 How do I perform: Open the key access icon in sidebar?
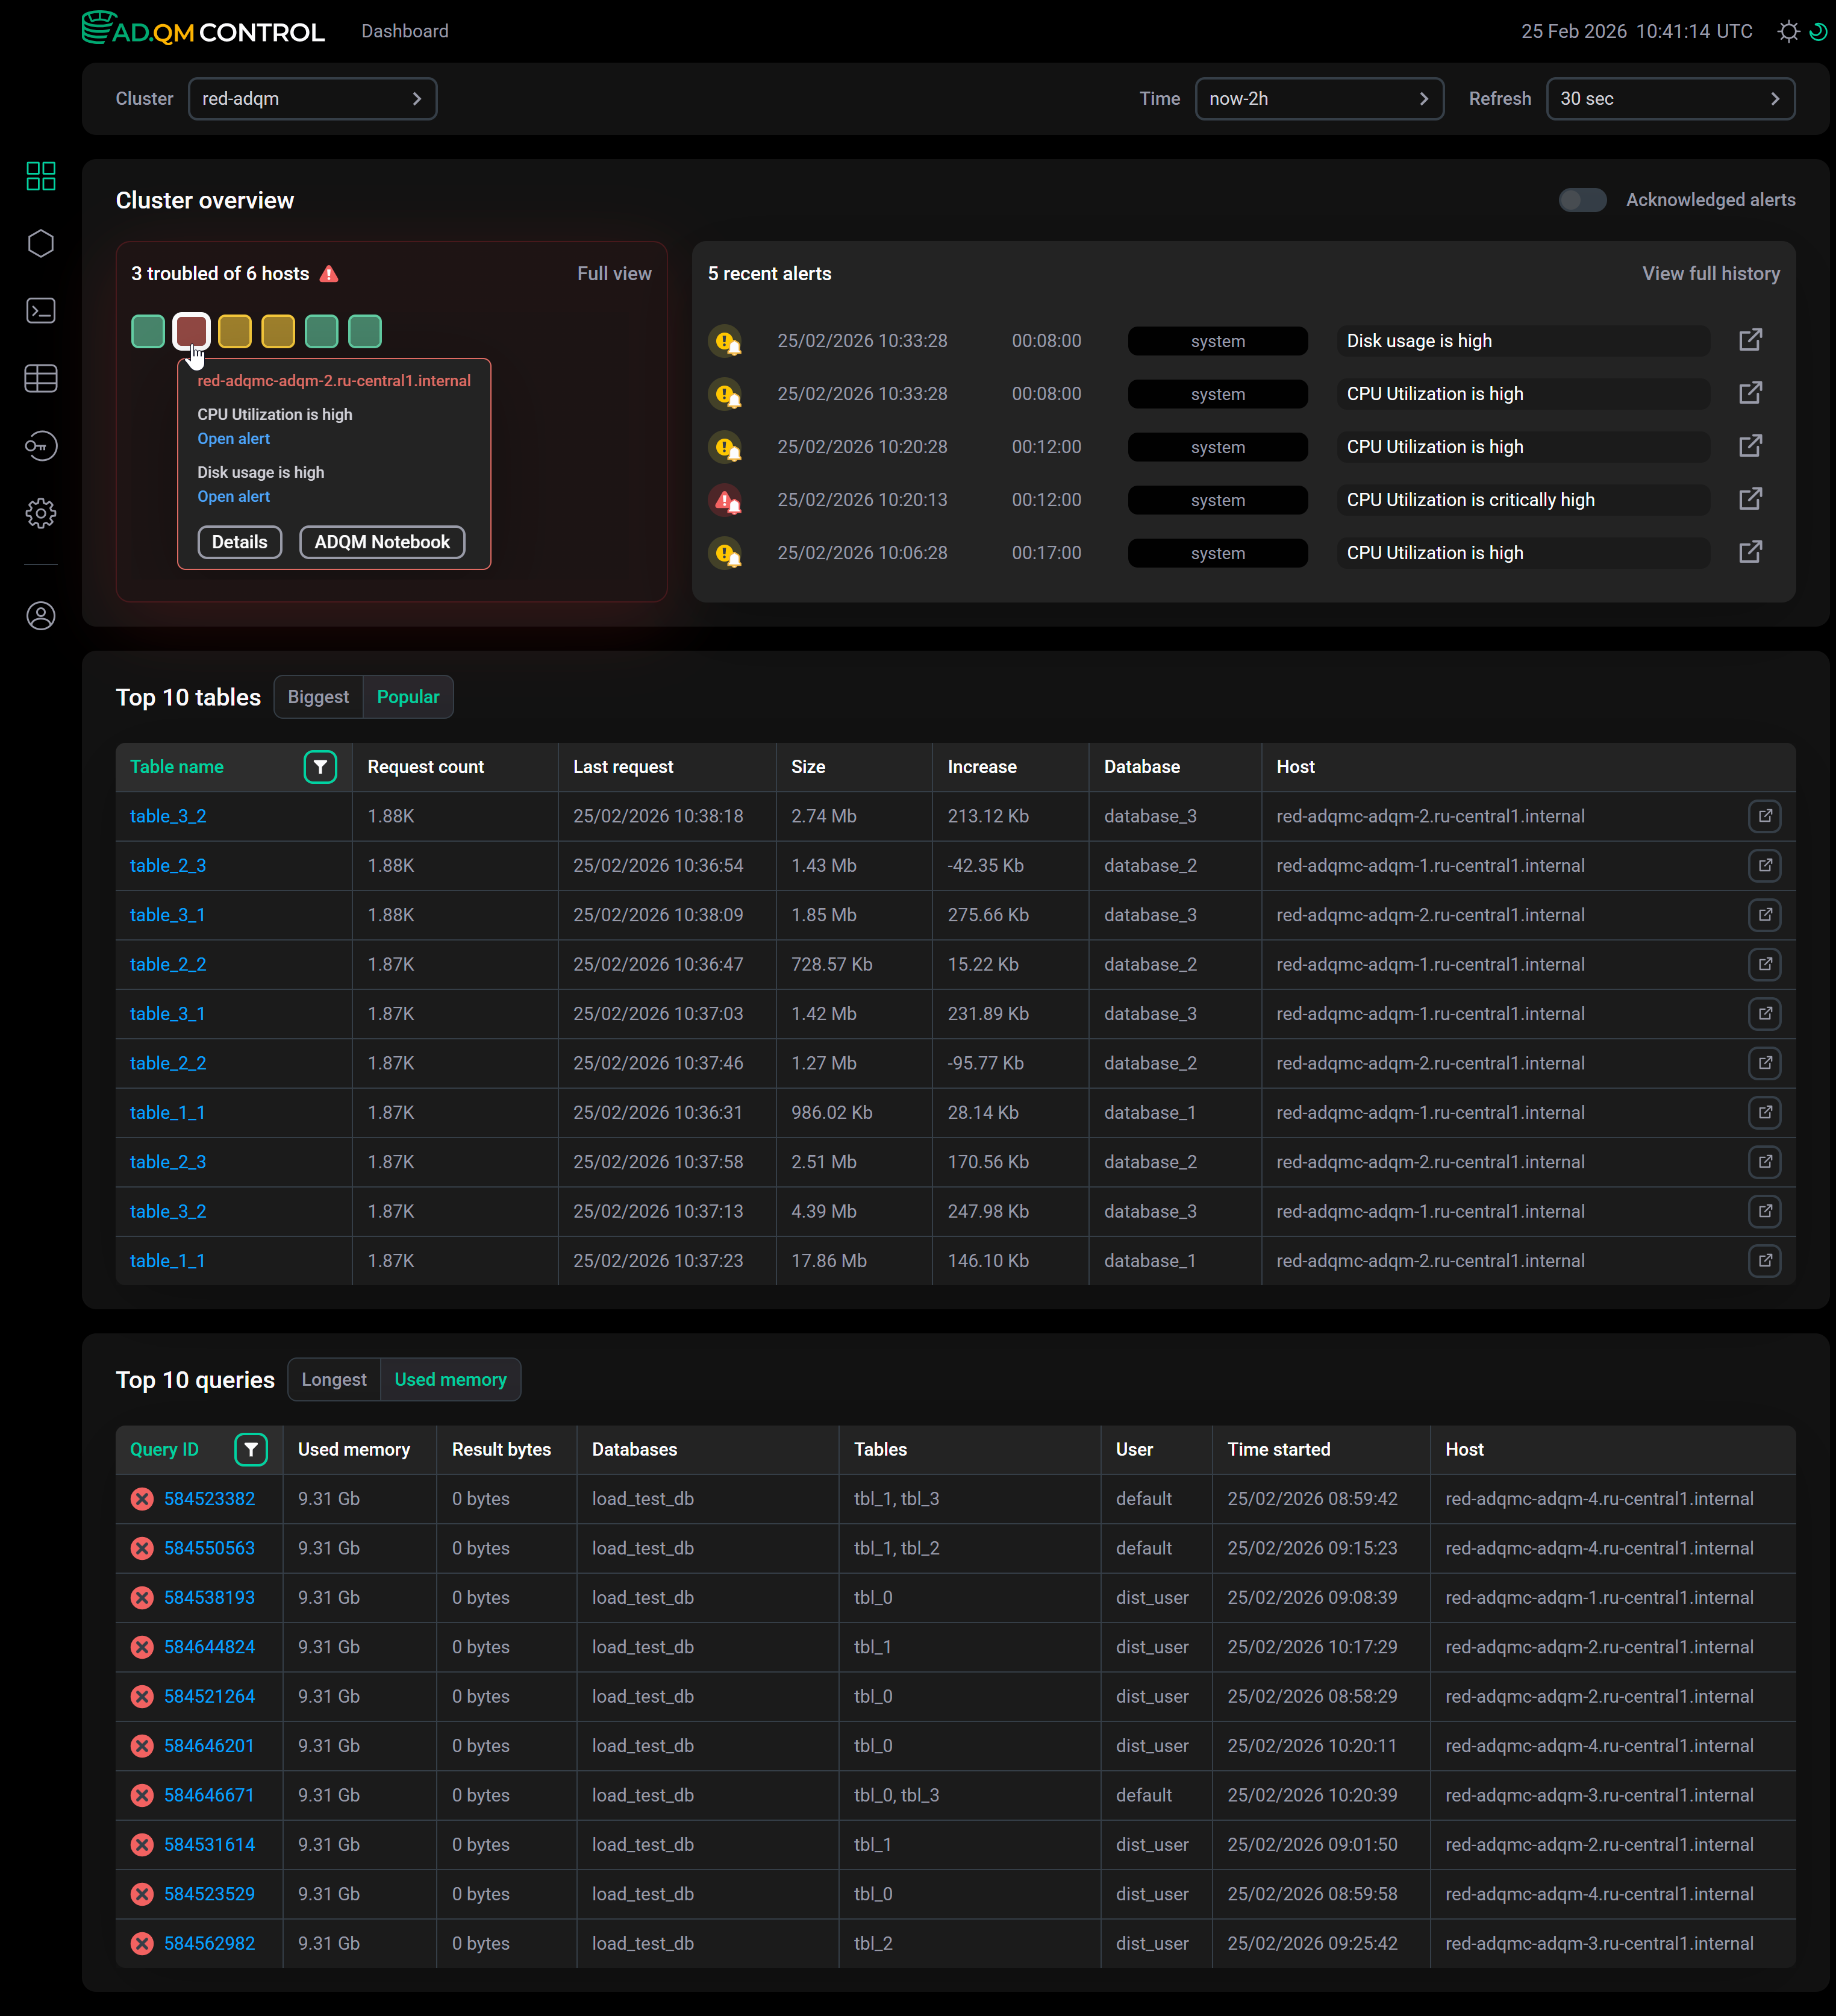(x=41, y=446)
